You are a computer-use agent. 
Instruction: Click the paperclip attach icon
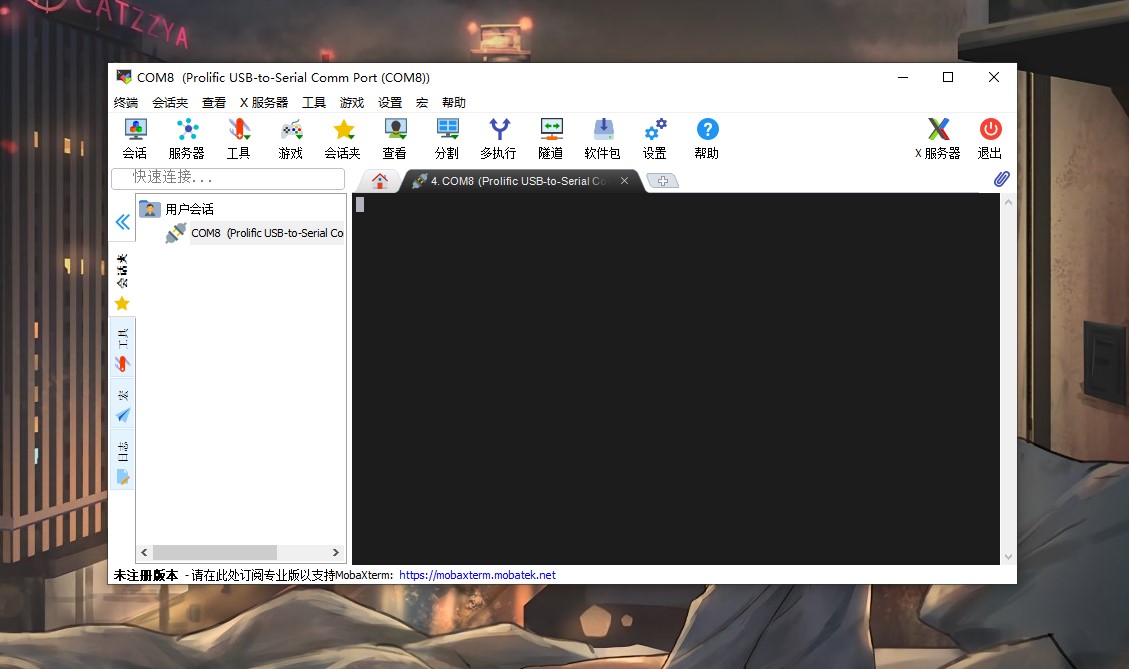tap(1002, 179)
